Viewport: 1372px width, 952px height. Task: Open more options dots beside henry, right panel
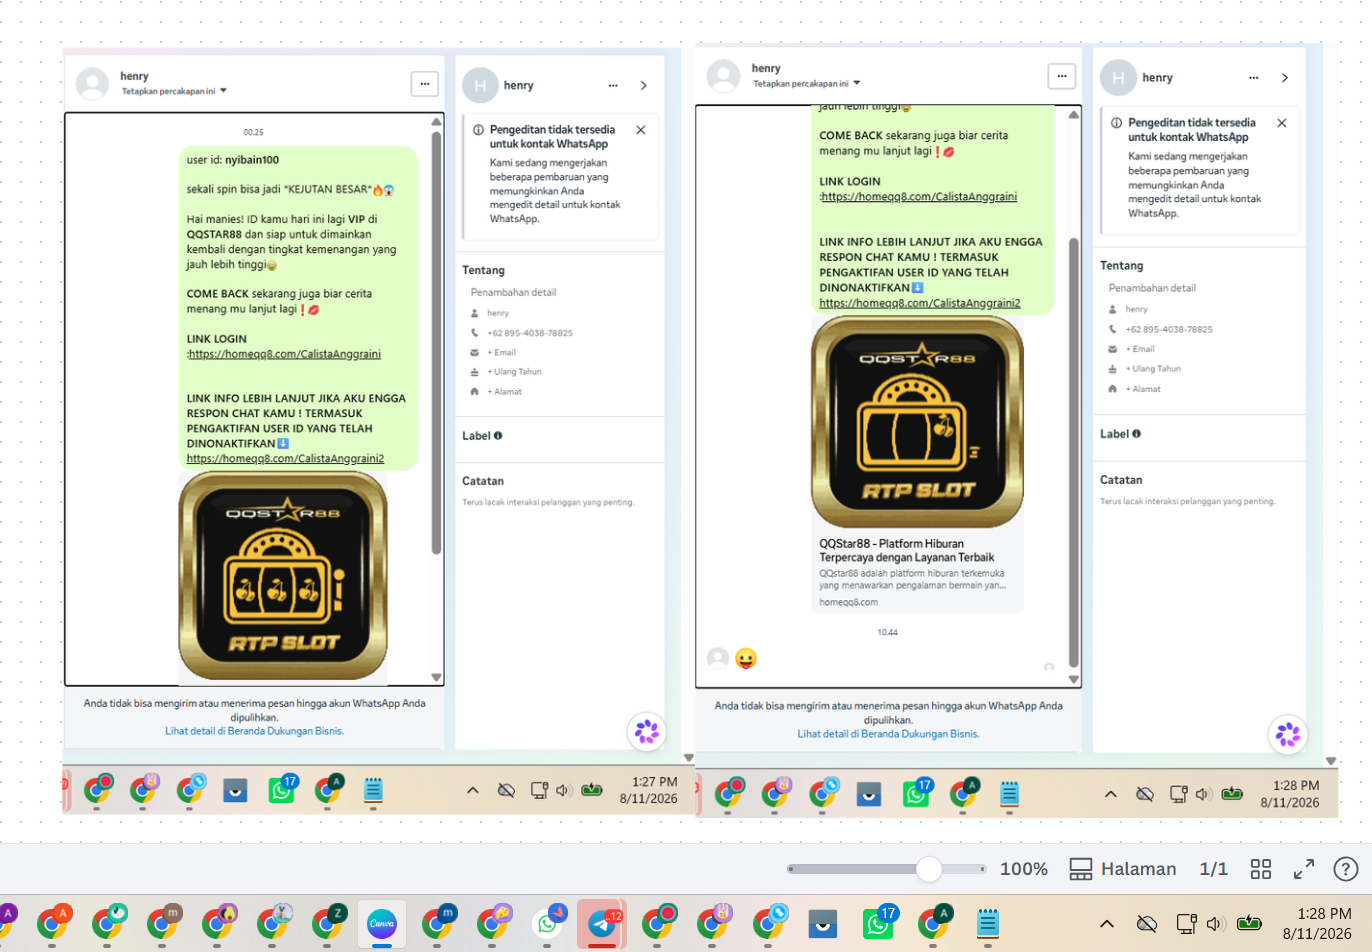pyautogui.click(x=1254, y=78)
